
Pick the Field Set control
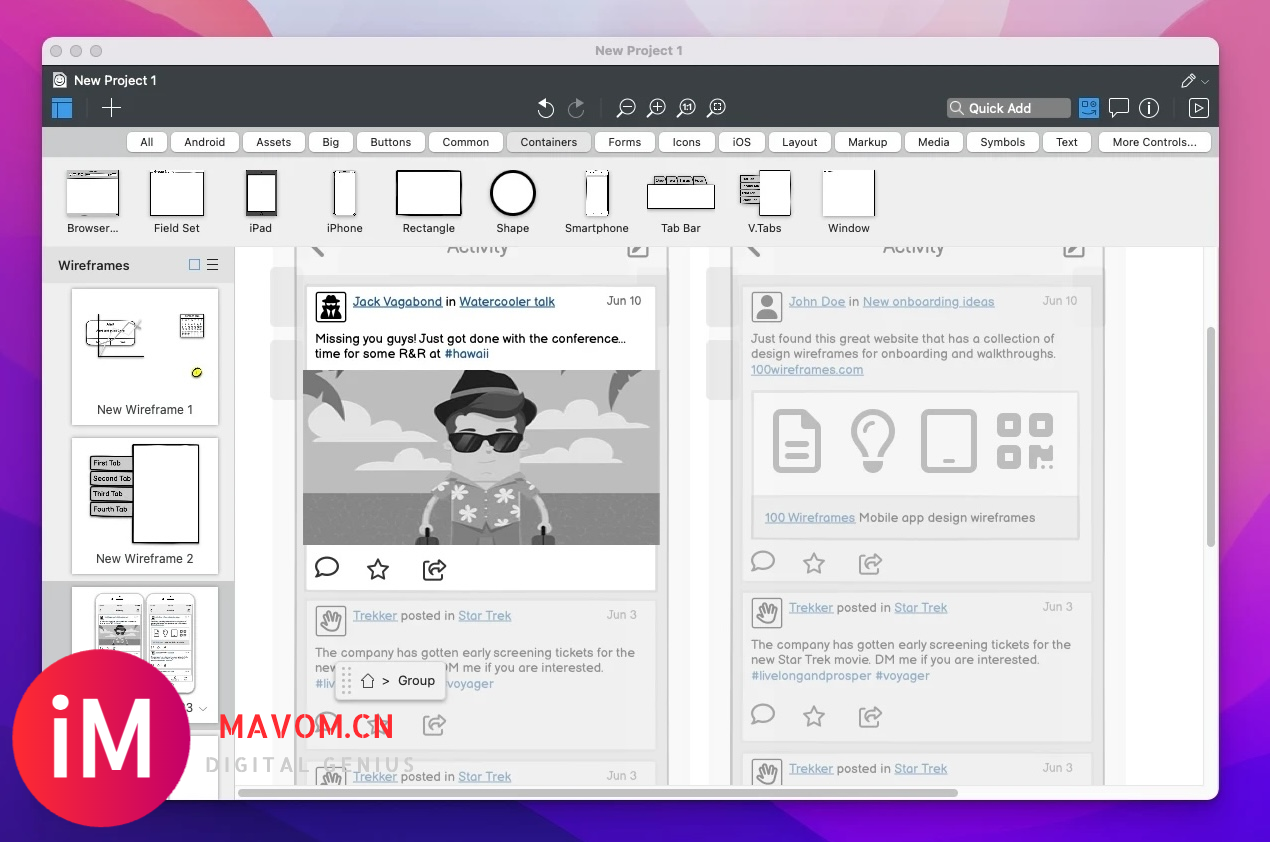(x=177, y=202)
